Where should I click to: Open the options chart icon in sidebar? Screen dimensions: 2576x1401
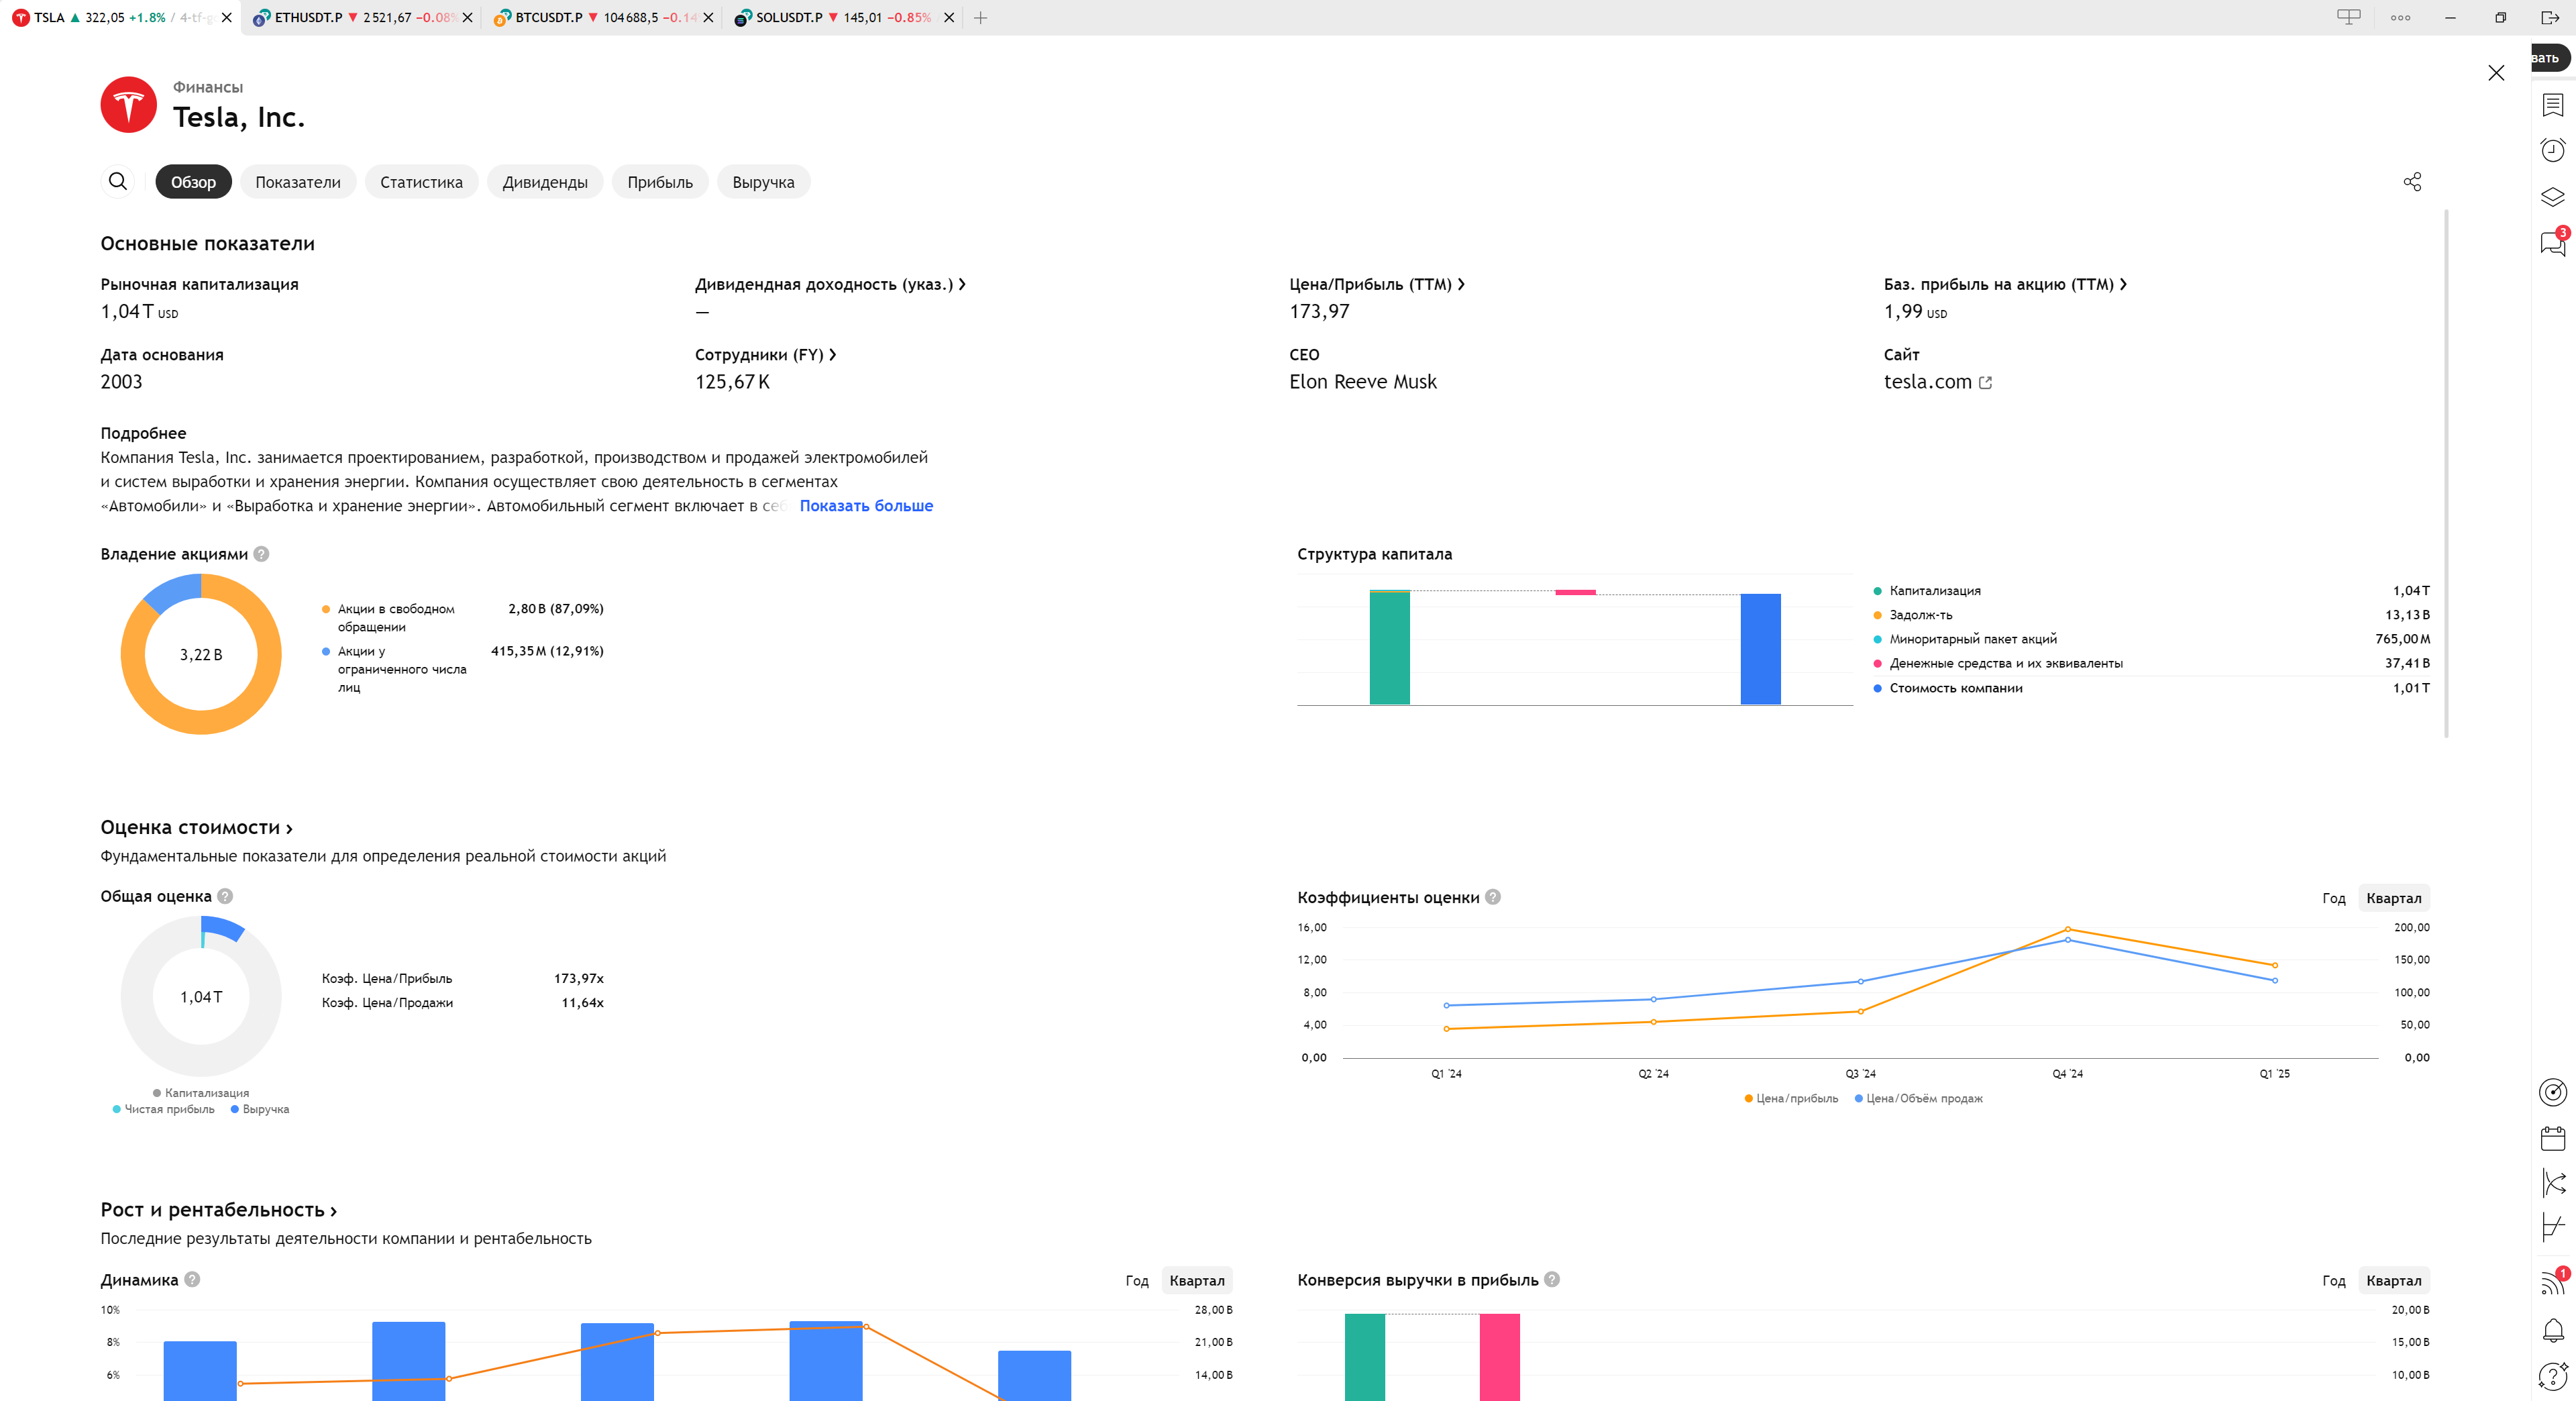2552,1227
